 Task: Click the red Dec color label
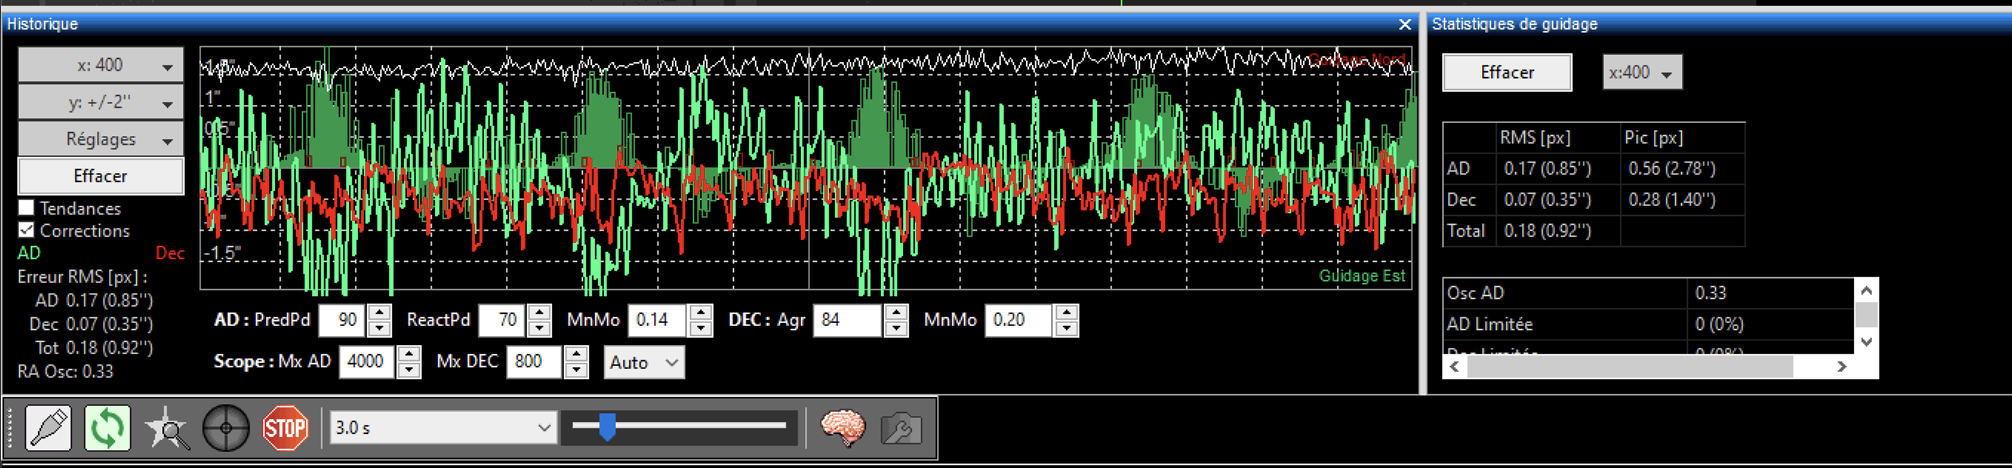coord(170,253)
